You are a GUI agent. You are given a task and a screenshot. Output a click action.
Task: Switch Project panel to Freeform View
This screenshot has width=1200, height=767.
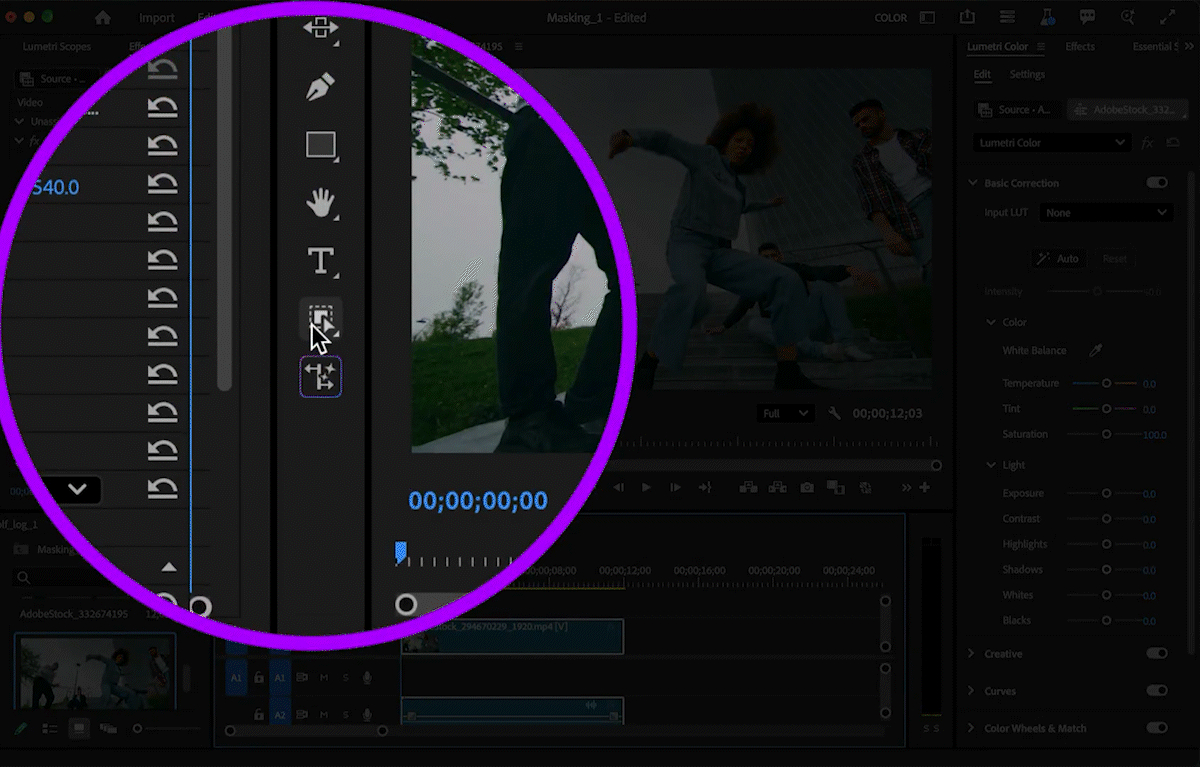click(x=108, y=729)
